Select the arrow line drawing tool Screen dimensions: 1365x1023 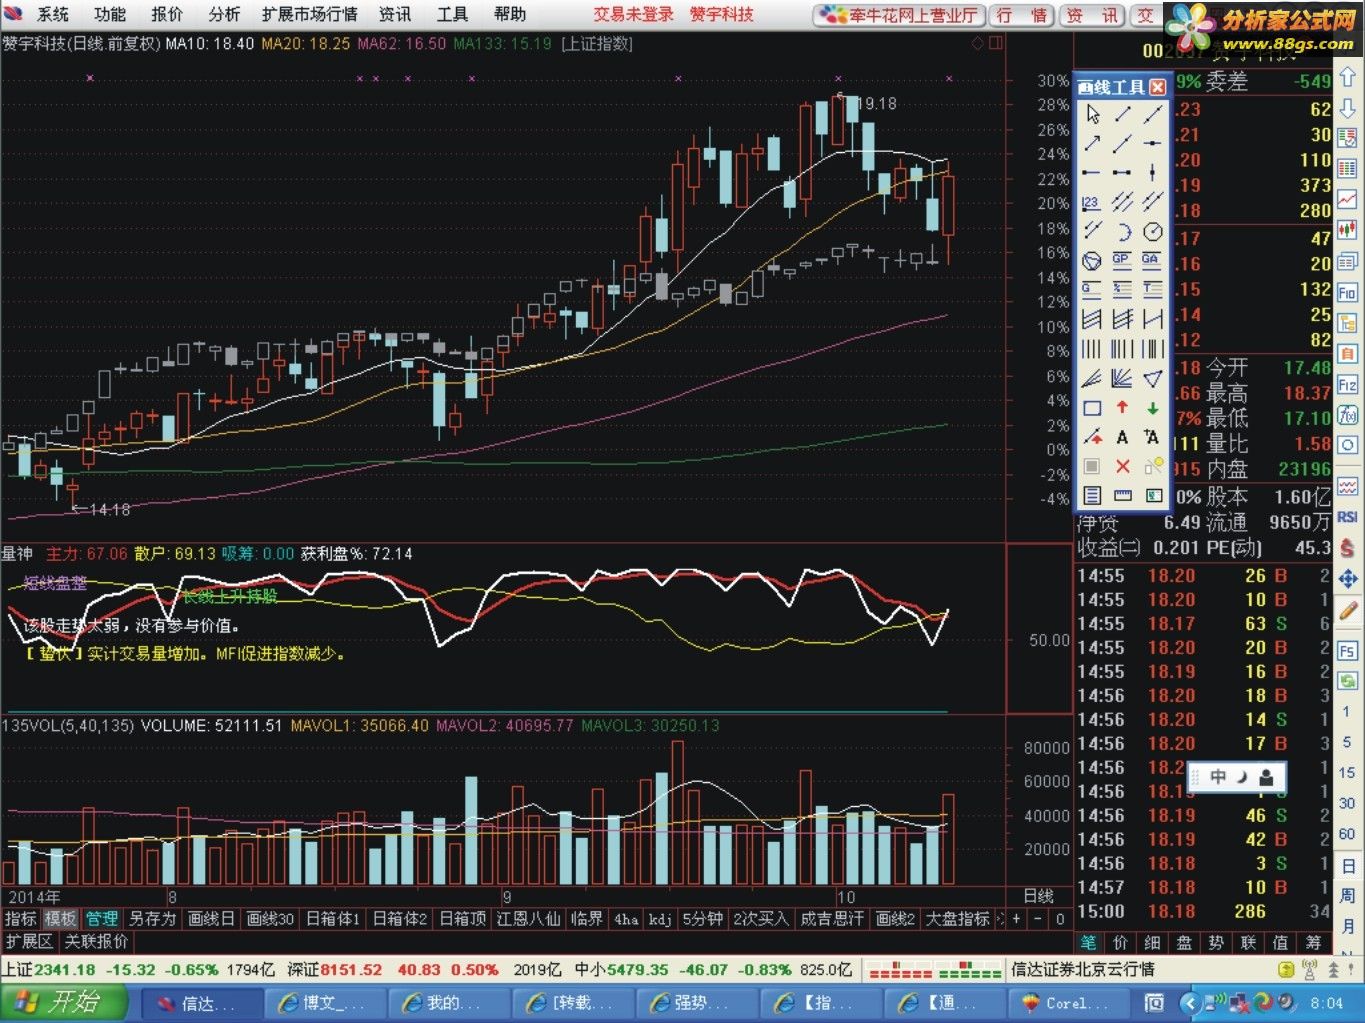(1092, 143)
